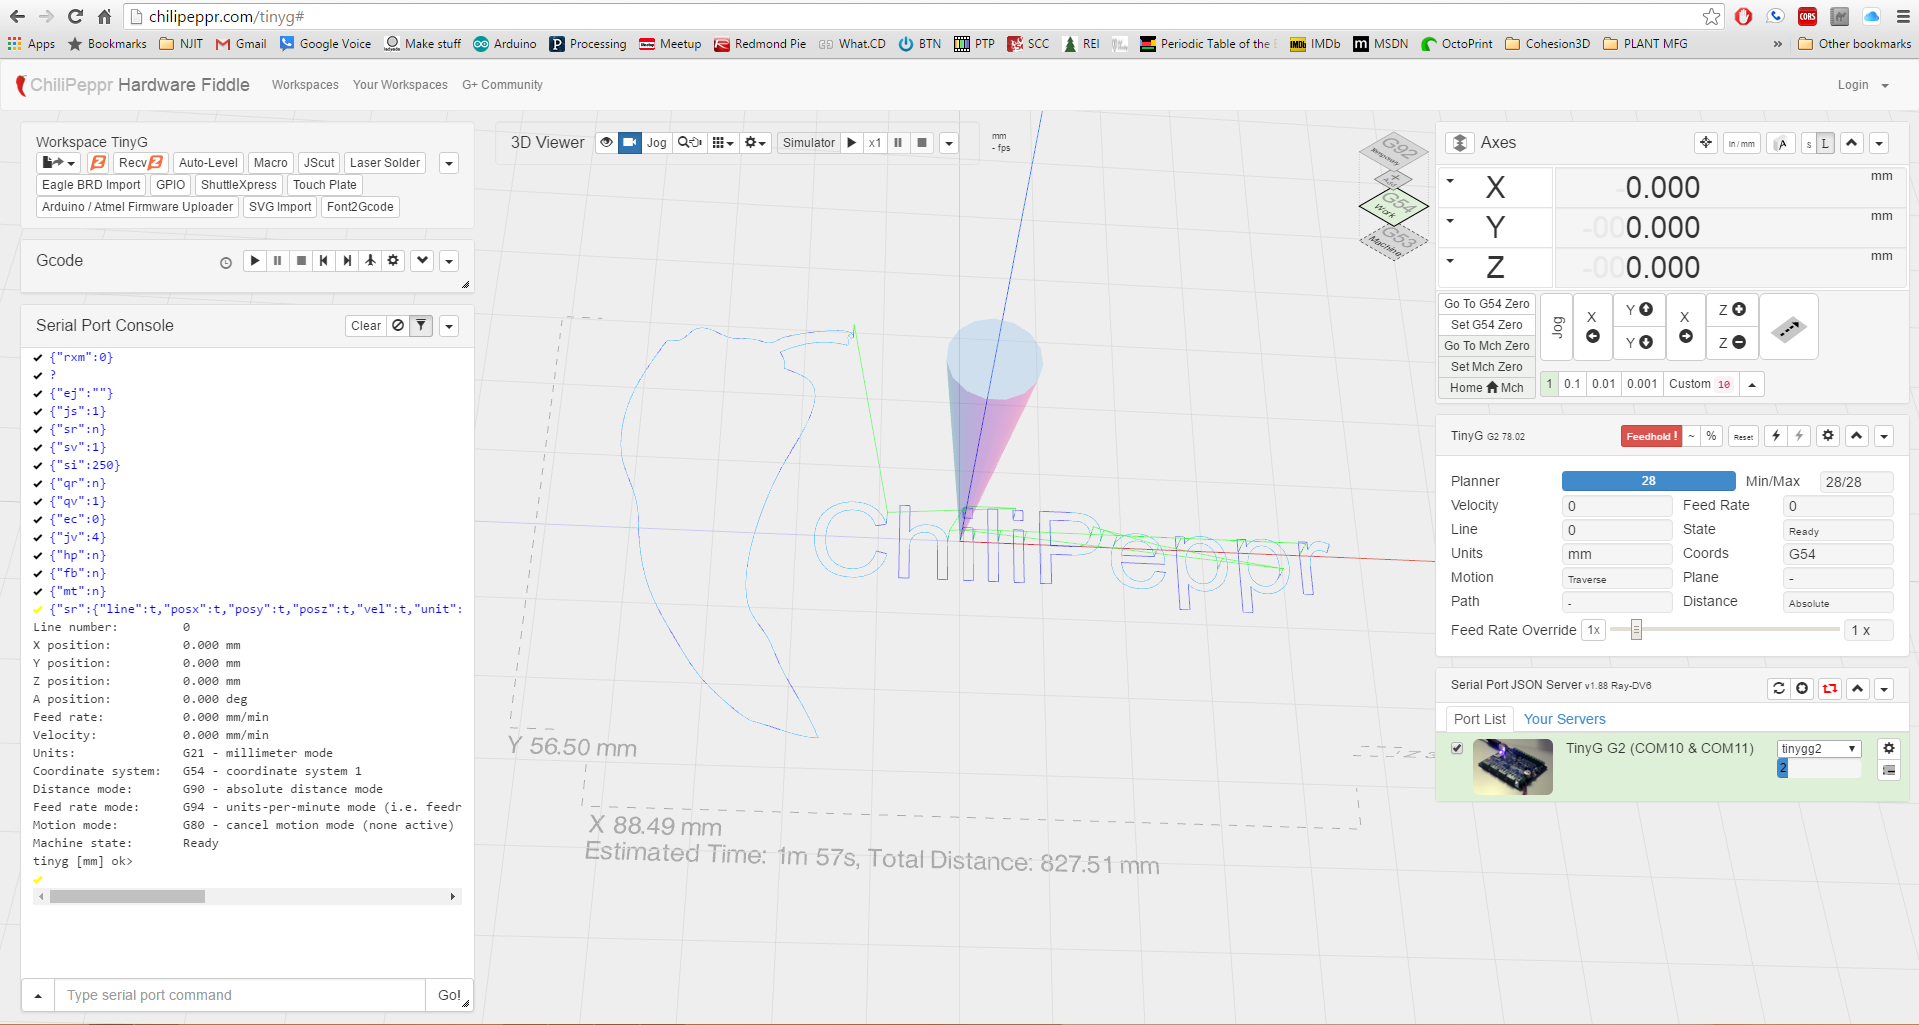This screenshot has width=1919, height=1025.
Task: Expand the Login dropdown menu
Action: (1863, 85)
